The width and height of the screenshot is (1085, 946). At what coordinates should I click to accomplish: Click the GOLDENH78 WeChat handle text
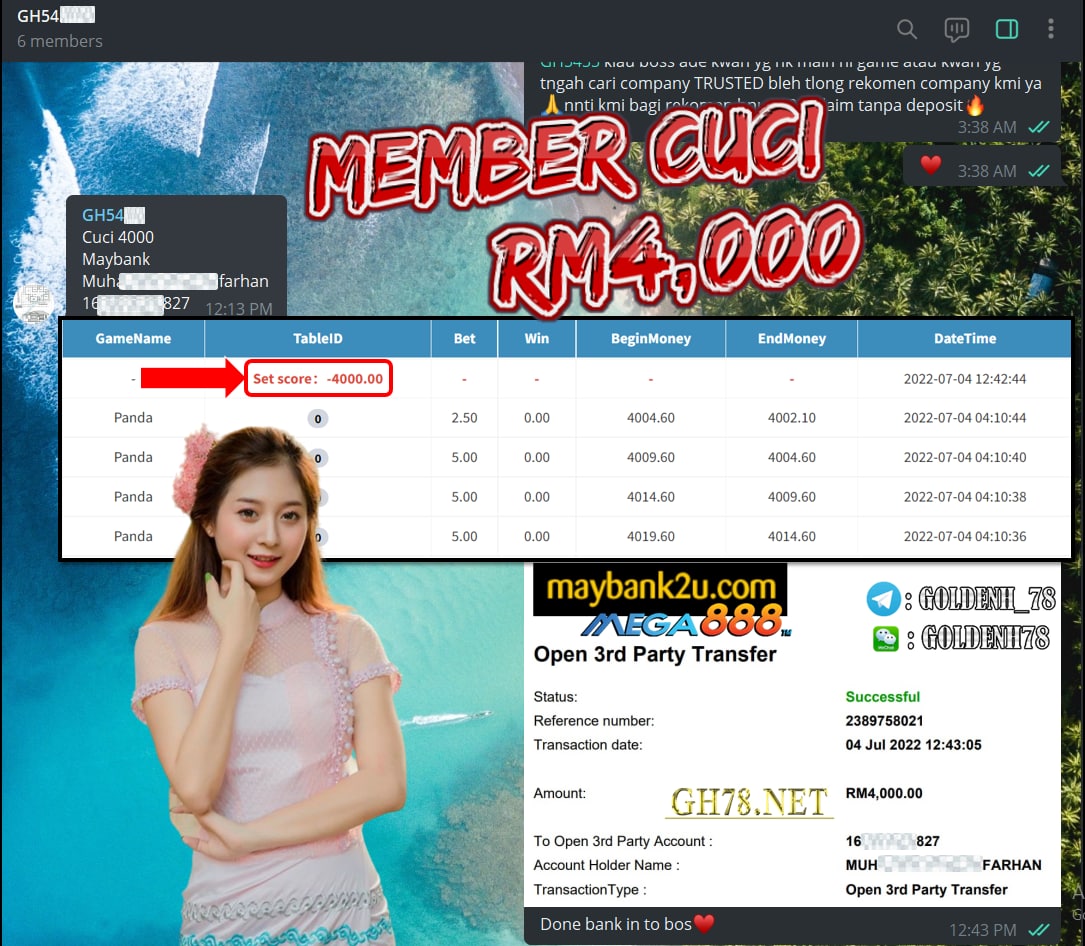coord(985,638)
